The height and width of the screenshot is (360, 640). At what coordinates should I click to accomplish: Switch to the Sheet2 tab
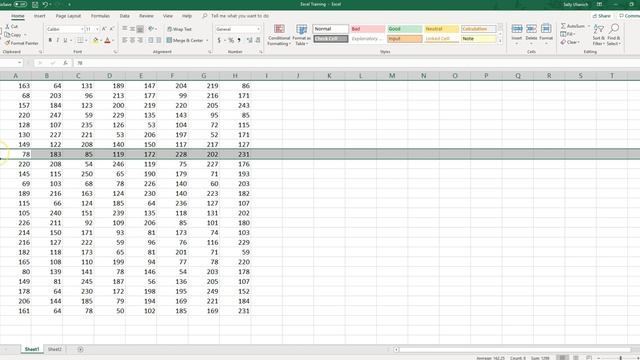click(55, 349)
